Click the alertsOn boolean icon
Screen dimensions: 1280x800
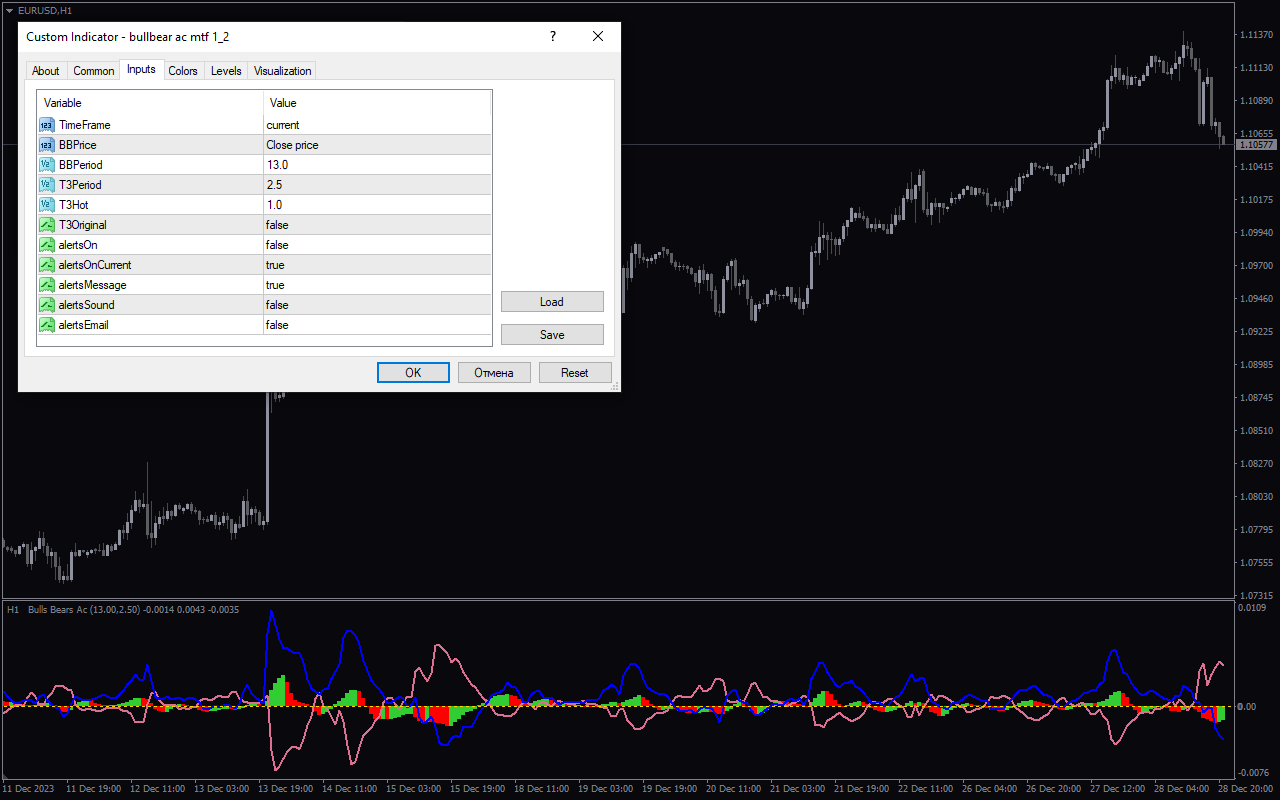(x=47, y=245)
